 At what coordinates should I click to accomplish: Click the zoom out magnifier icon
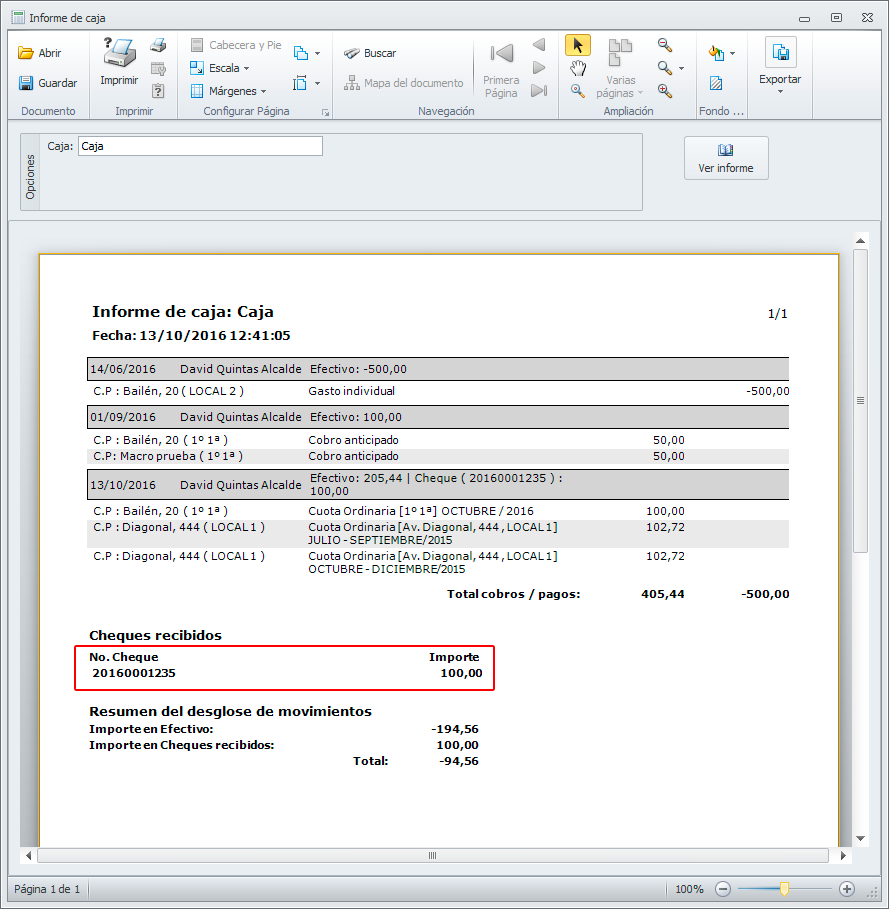click(x=664, y=45)
